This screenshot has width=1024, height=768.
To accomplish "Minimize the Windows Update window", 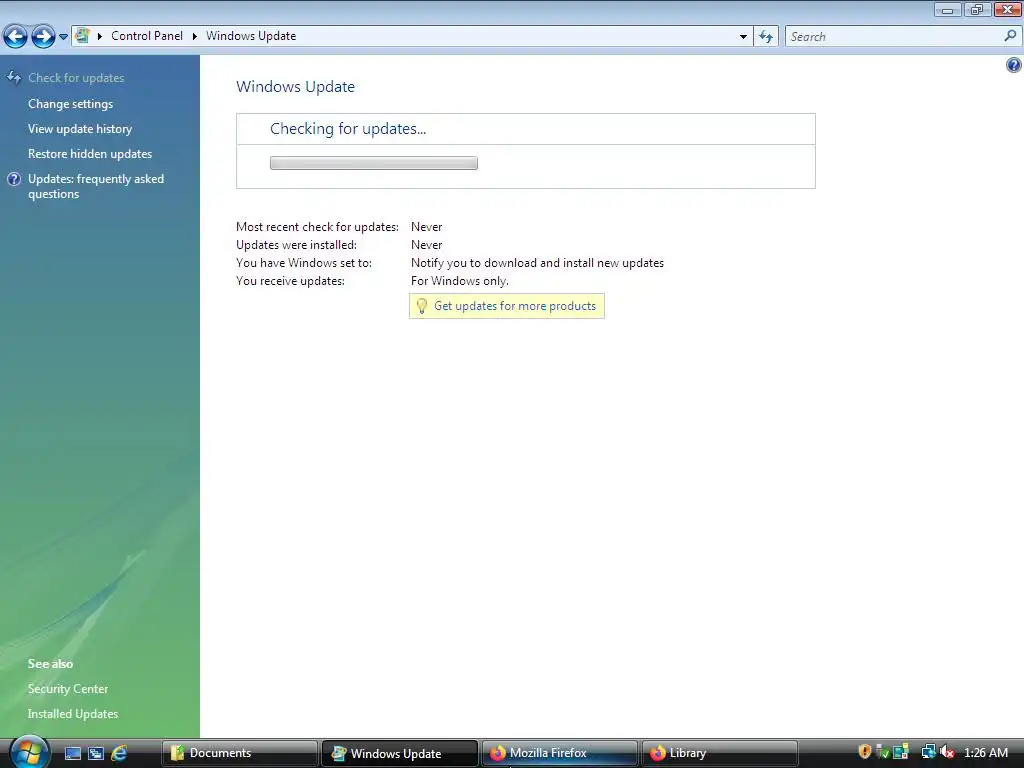I will tap(947, 9).
